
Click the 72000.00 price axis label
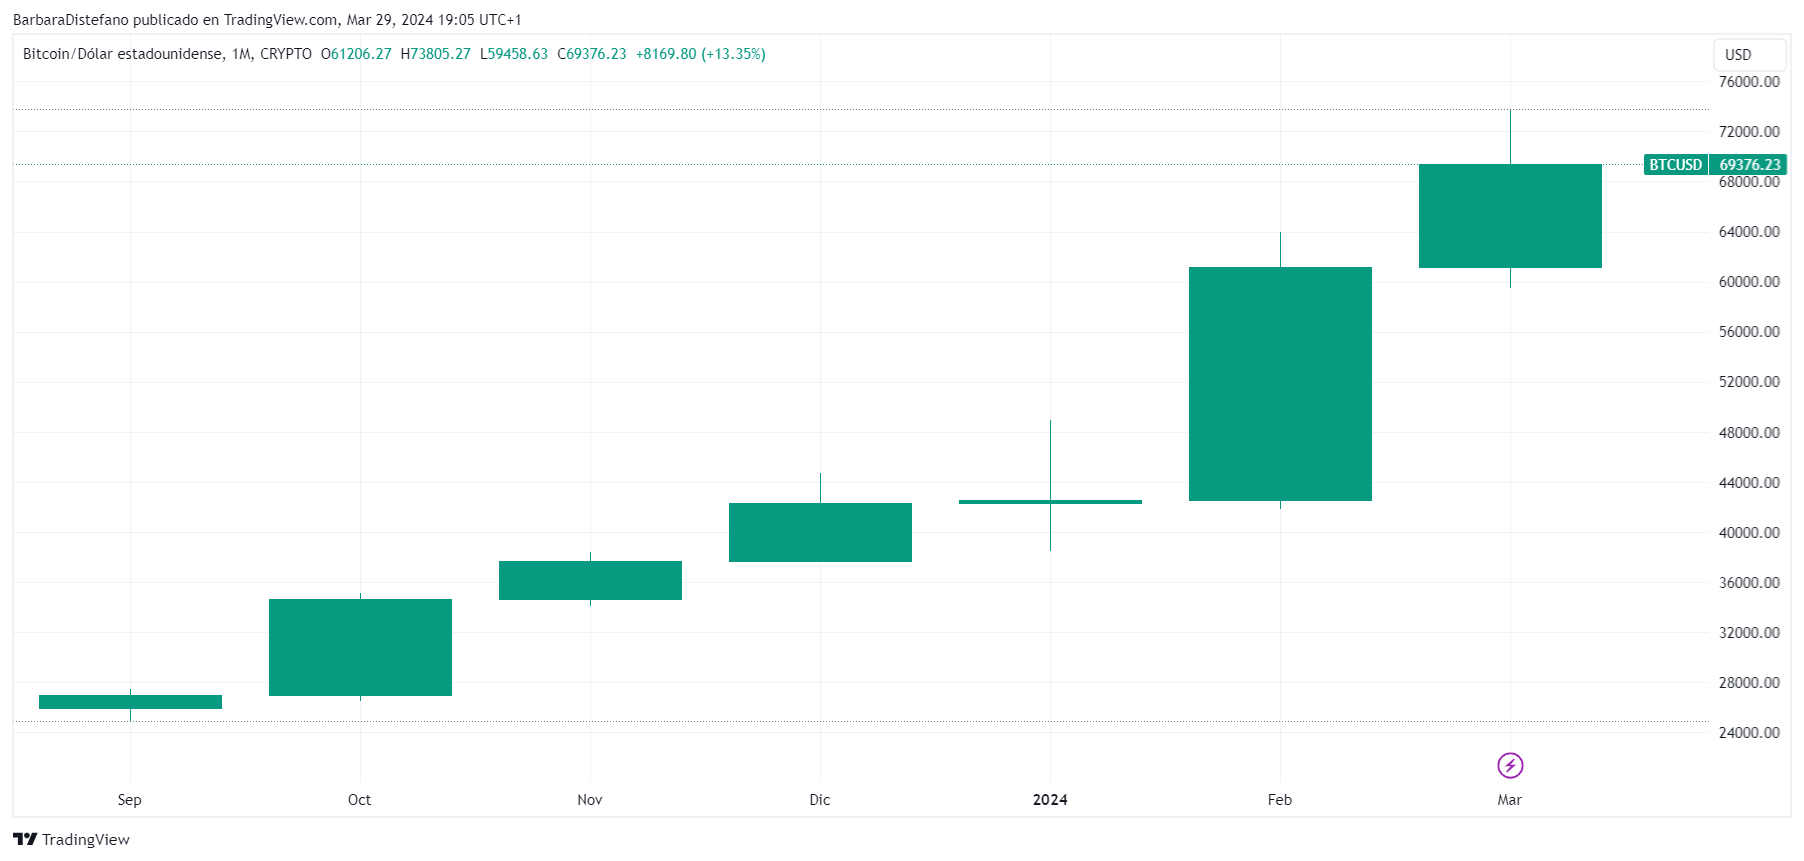click(x=1749, y=132)
